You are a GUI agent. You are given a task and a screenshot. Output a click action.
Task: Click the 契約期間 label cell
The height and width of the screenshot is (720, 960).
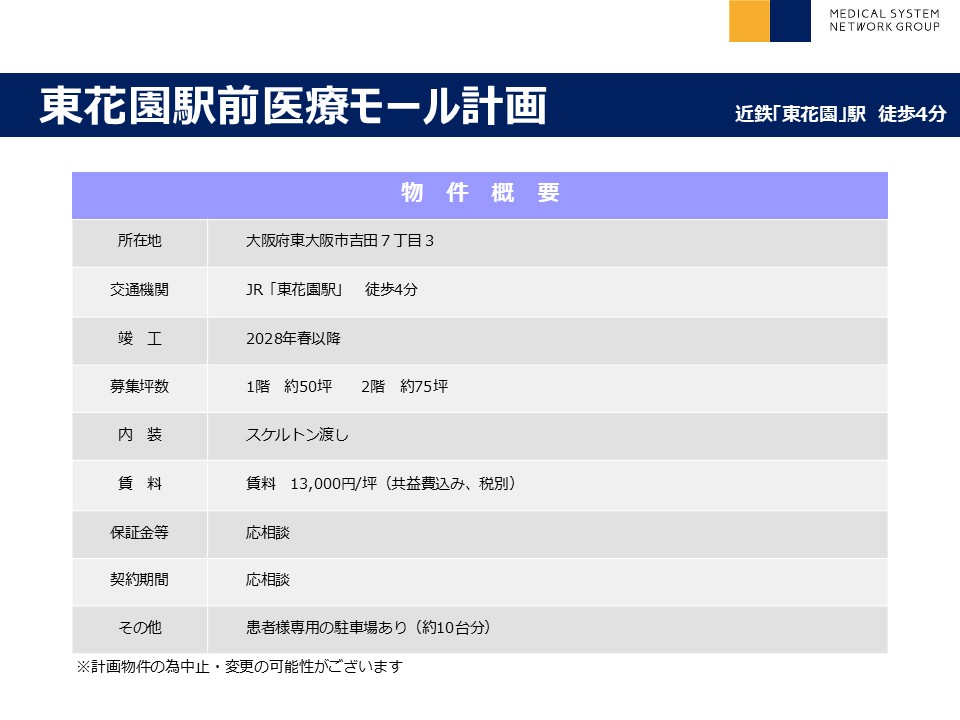pyautogui.click(x=139, y=580)
